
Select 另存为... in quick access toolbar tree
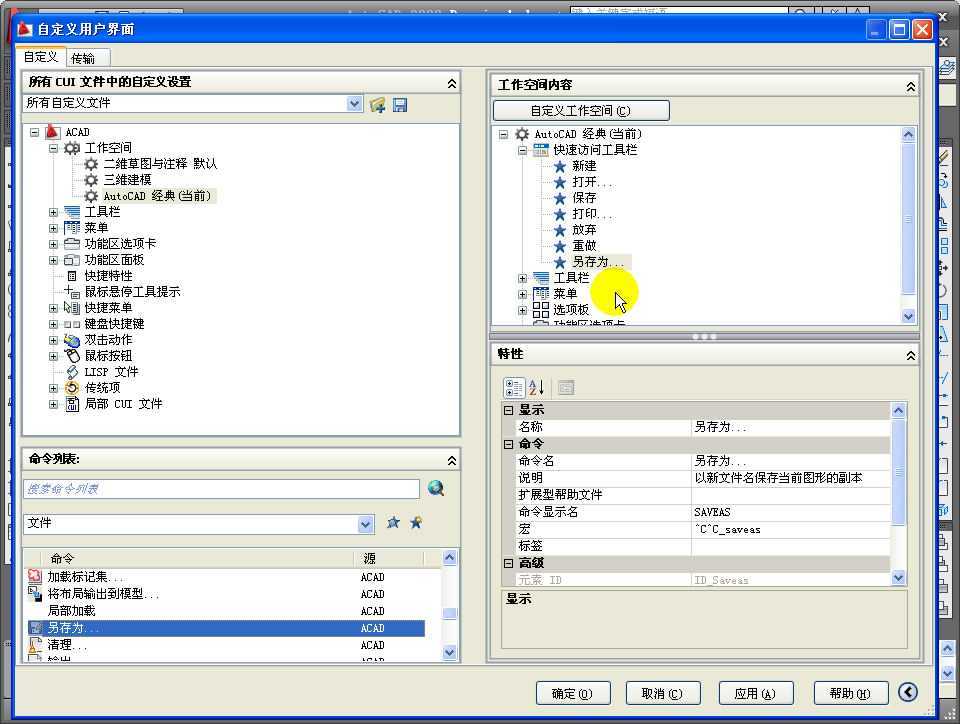tap(598, 262)
